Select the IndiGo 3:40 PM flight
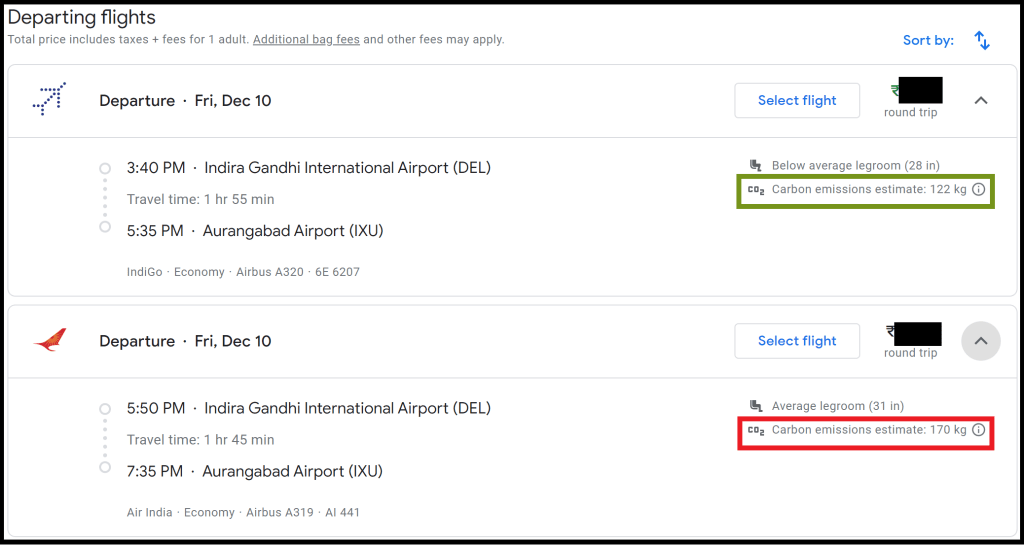This screenshot has height=545, width=1024. (x=797, y=100)
